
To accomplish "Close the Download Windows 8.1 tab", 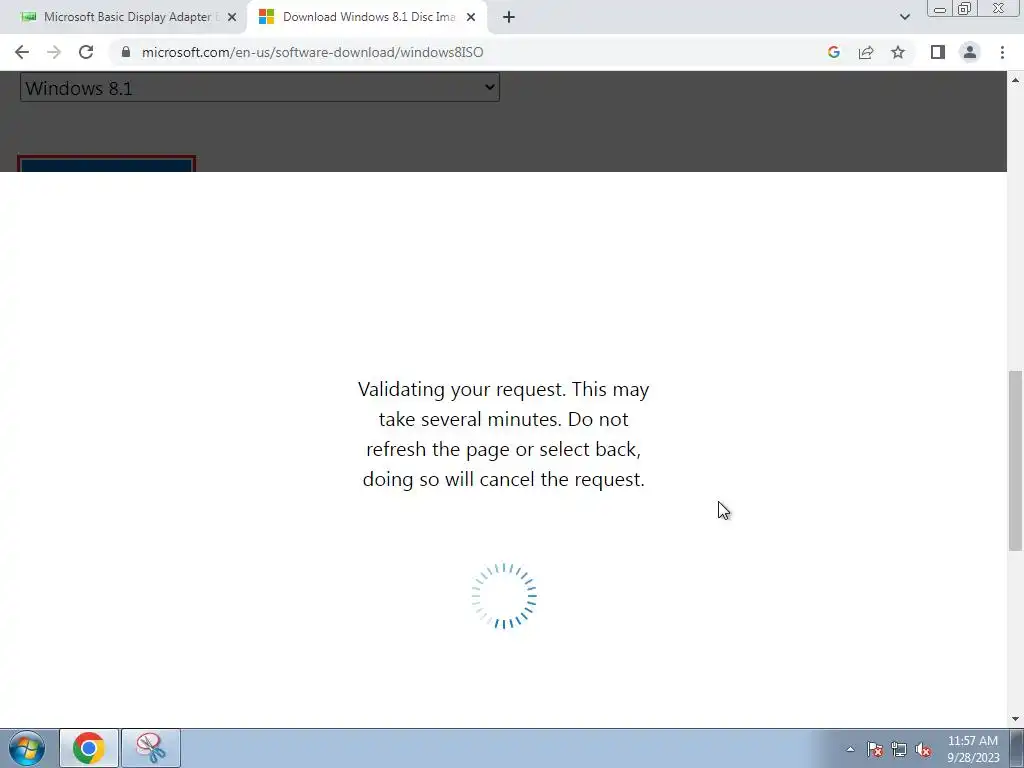I will (x=471, y=17).
